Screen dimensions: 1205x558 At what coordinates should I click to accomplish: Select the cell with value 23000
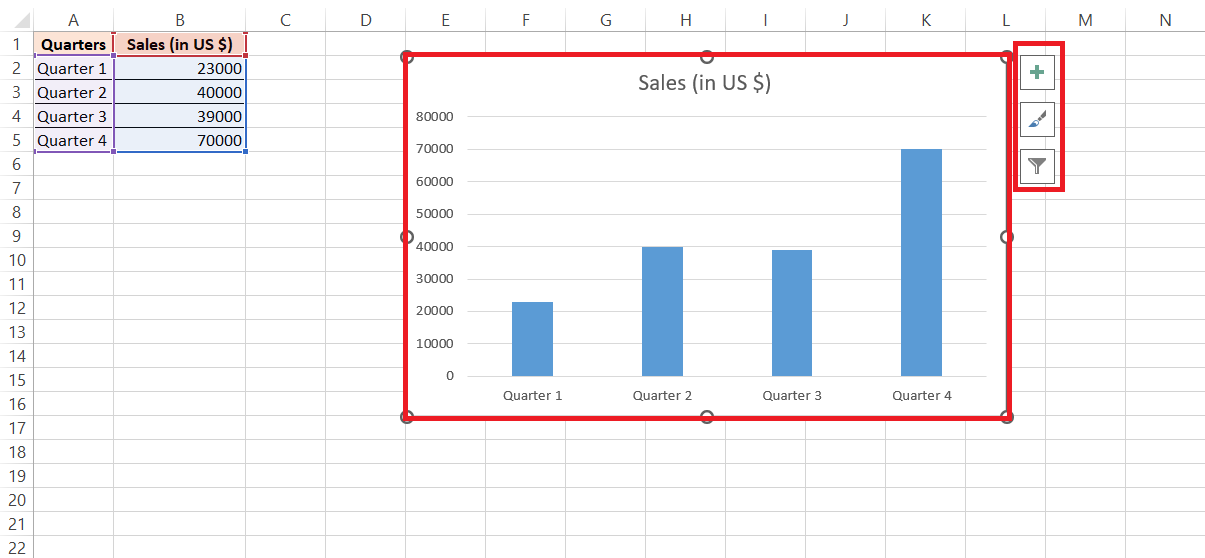click(x=179, y=68)
